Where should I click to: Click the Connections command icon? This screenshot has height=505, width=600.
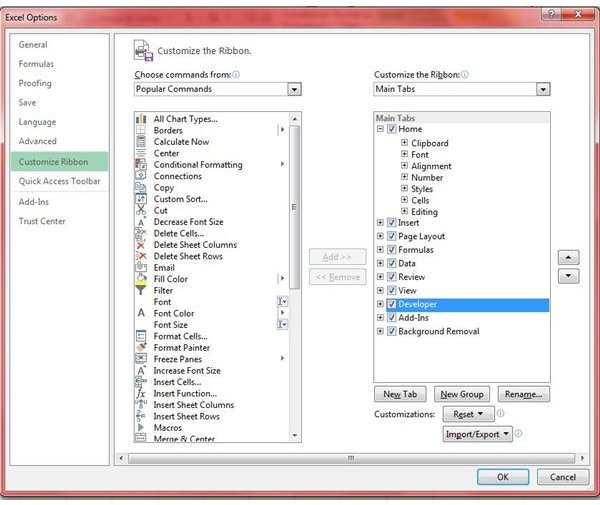coord(141,176)
